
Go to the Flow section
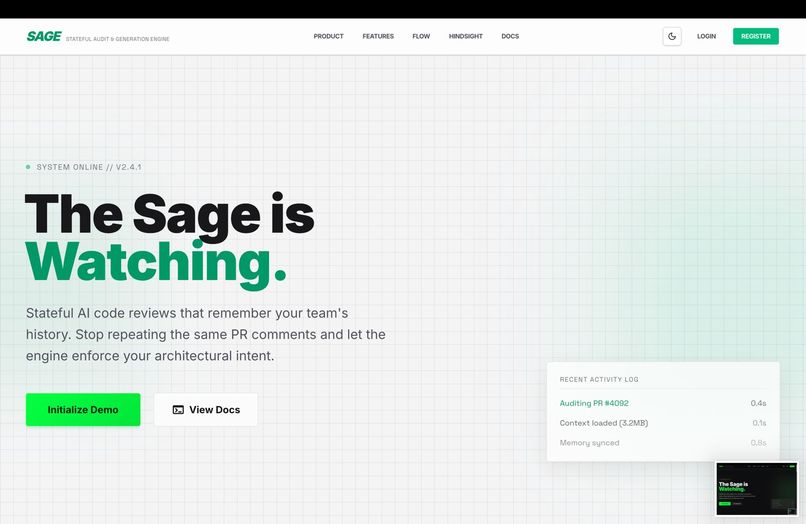[421, 37]
